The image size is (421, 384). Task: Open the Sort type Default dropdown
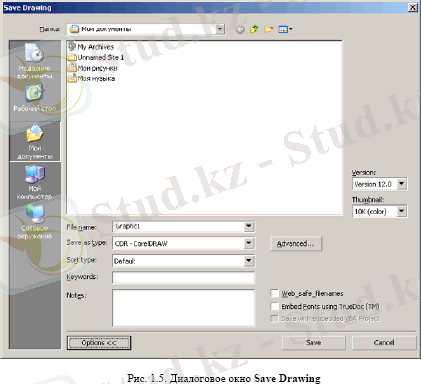[x=249, y=261]
